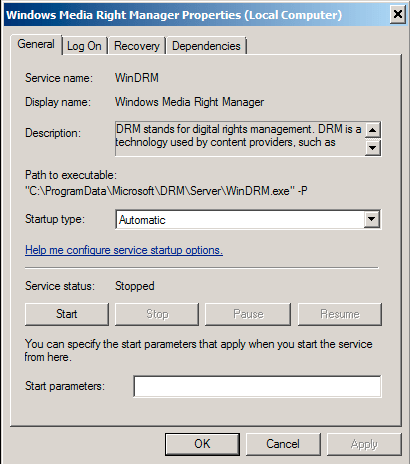This screenshot has width=410, height=464.
Task: Click the Apply button
Action: tap(364, 444)
